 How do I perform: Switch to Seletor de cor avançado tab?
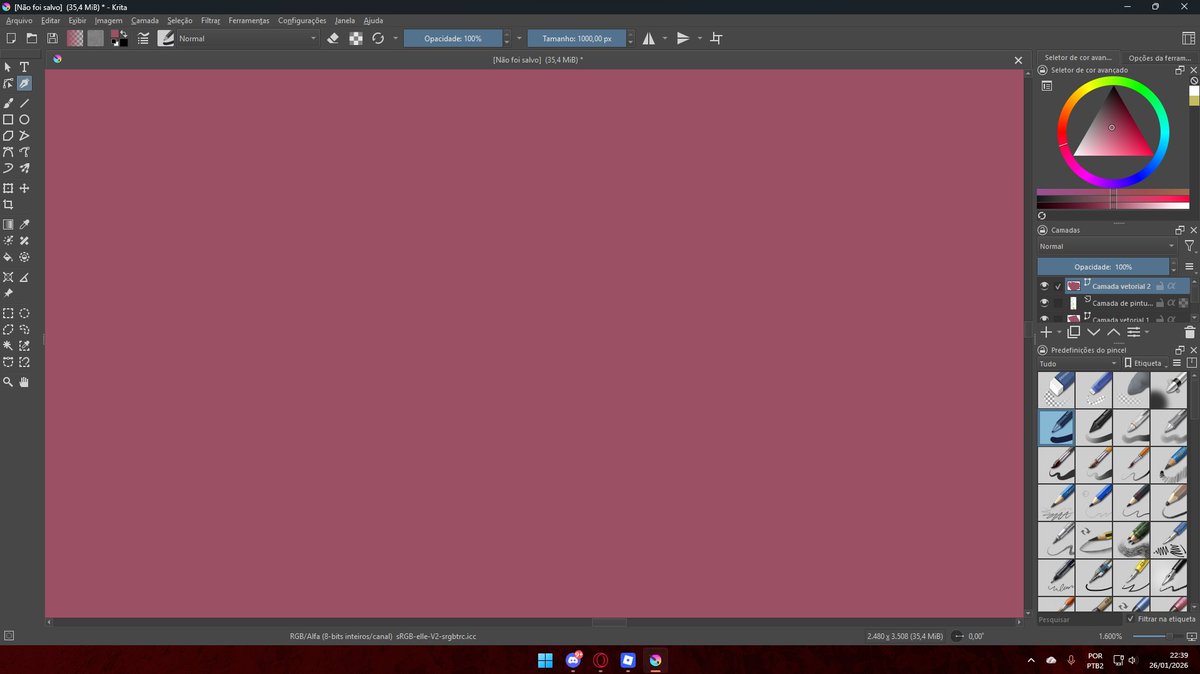pyautogui.click(x=1078, y=58)
